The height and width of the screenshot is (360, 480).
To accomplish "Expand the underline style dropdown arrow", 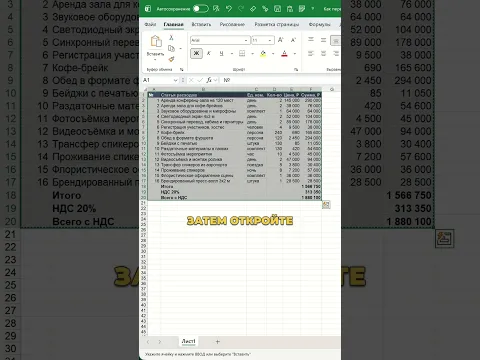I will click(x=232, y=54).
